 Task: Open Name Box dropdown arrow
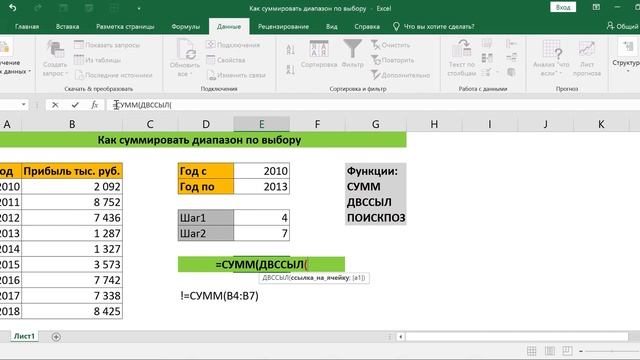pos(24,105)
